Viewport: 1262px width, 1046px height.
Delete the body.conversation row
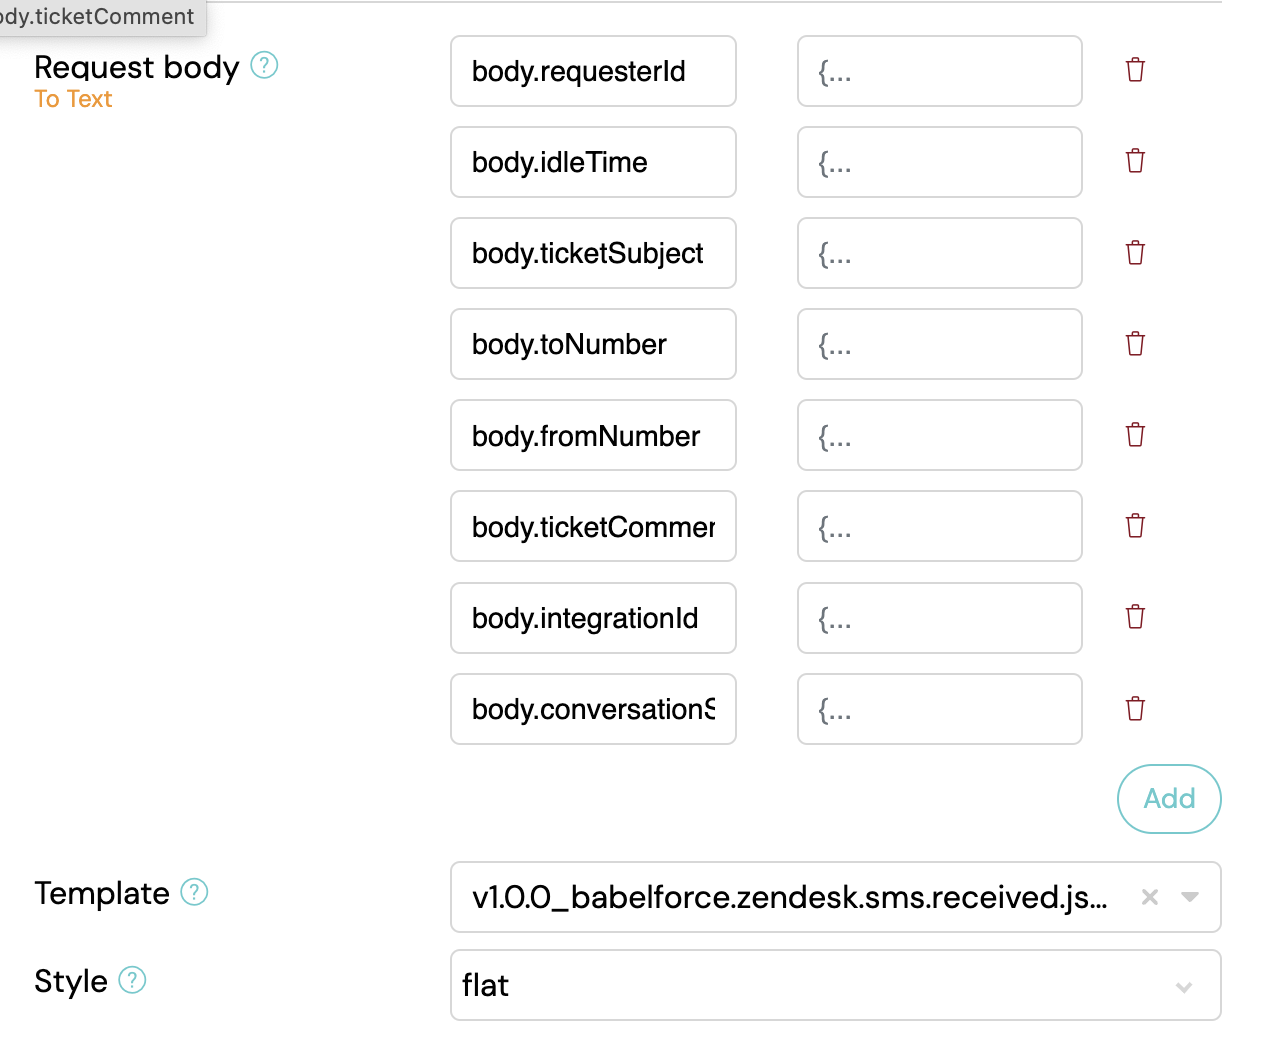(x=1135, y=709)
